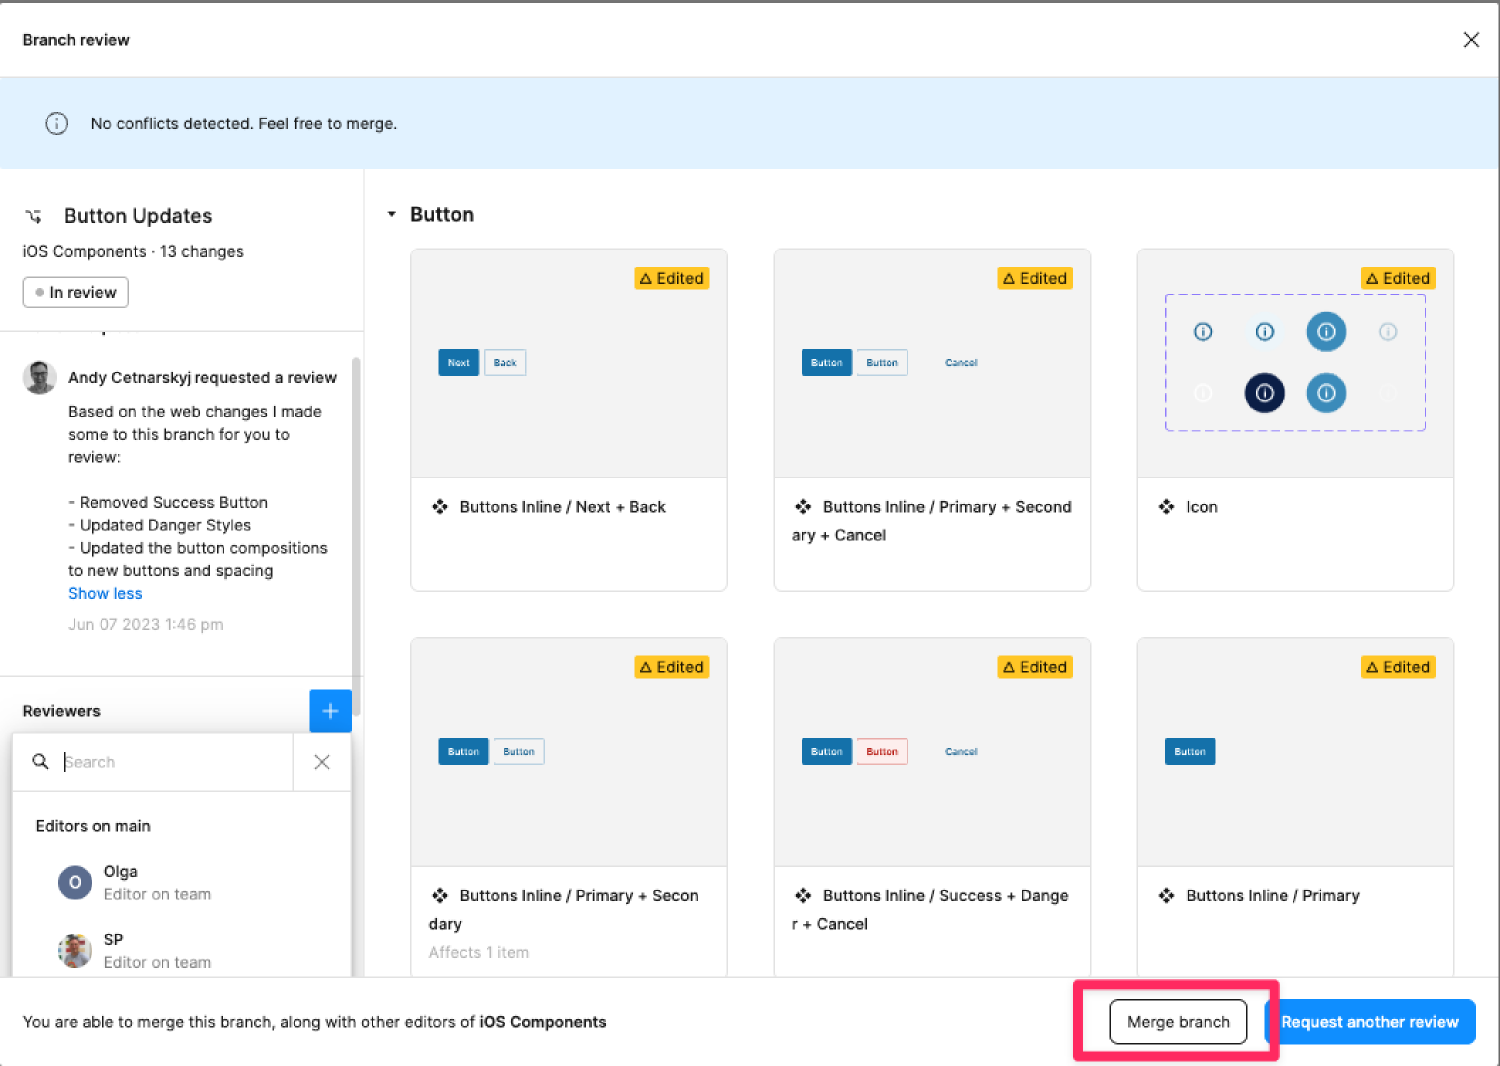Click Olga's avatar circle

tap(75, 883)
